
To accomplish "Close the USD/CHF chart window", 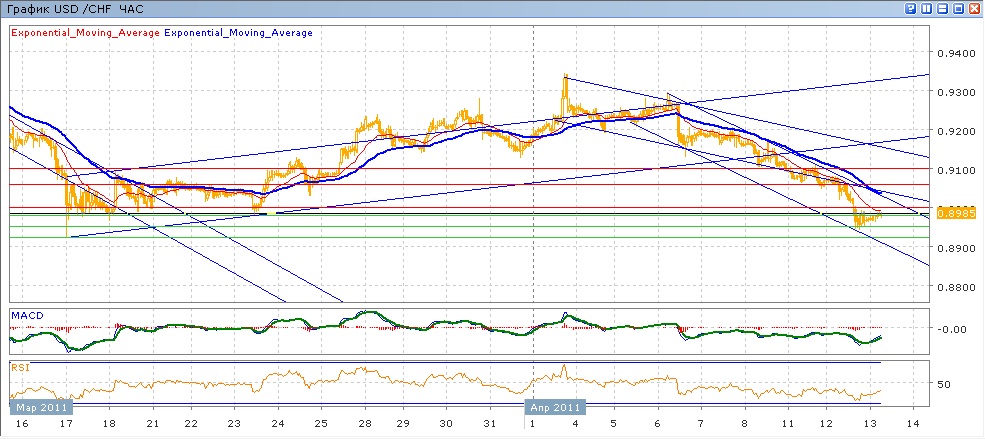I will (974, 8).
